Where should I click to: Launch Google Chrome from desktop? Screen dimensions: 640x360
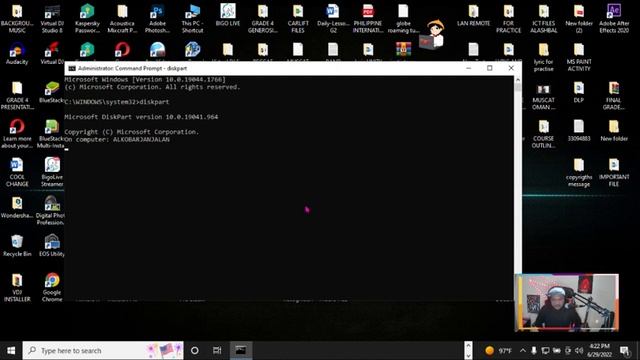52,287
